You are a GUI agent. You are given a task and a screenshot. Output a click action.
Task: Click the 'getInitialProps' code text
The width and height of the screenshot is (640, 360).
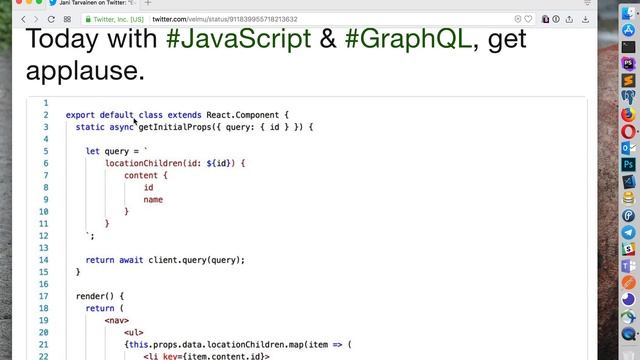pos(175,127)
